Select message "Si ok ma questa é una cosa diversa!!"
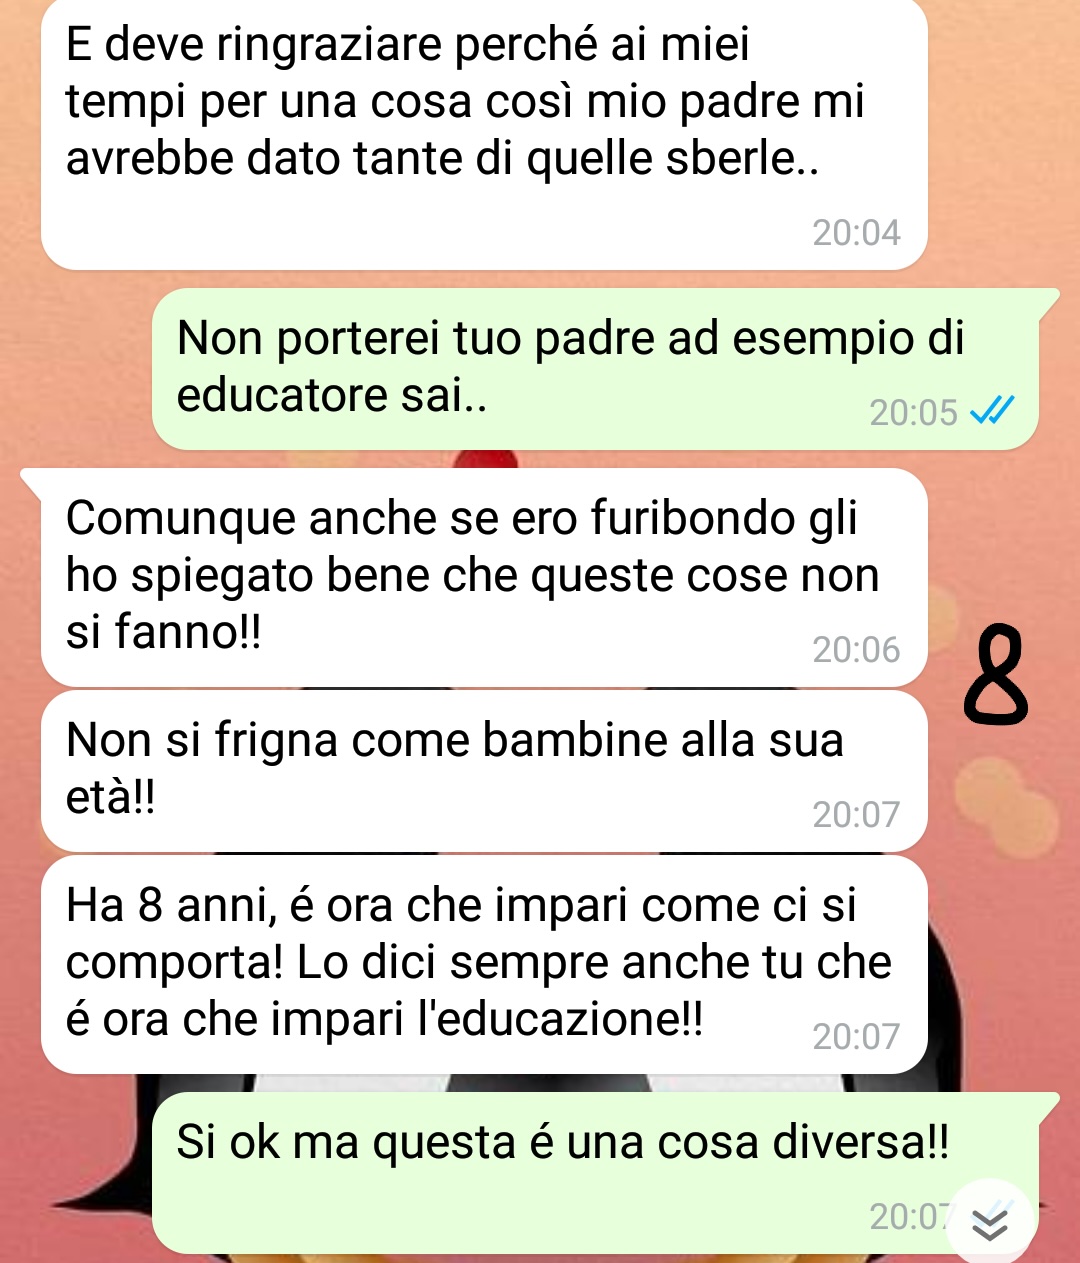1080x1263 pixels. (x=595, y=1173)
